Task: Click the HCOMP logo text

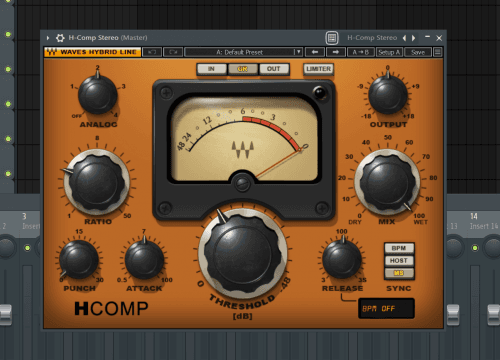Action: click(111, 309)
